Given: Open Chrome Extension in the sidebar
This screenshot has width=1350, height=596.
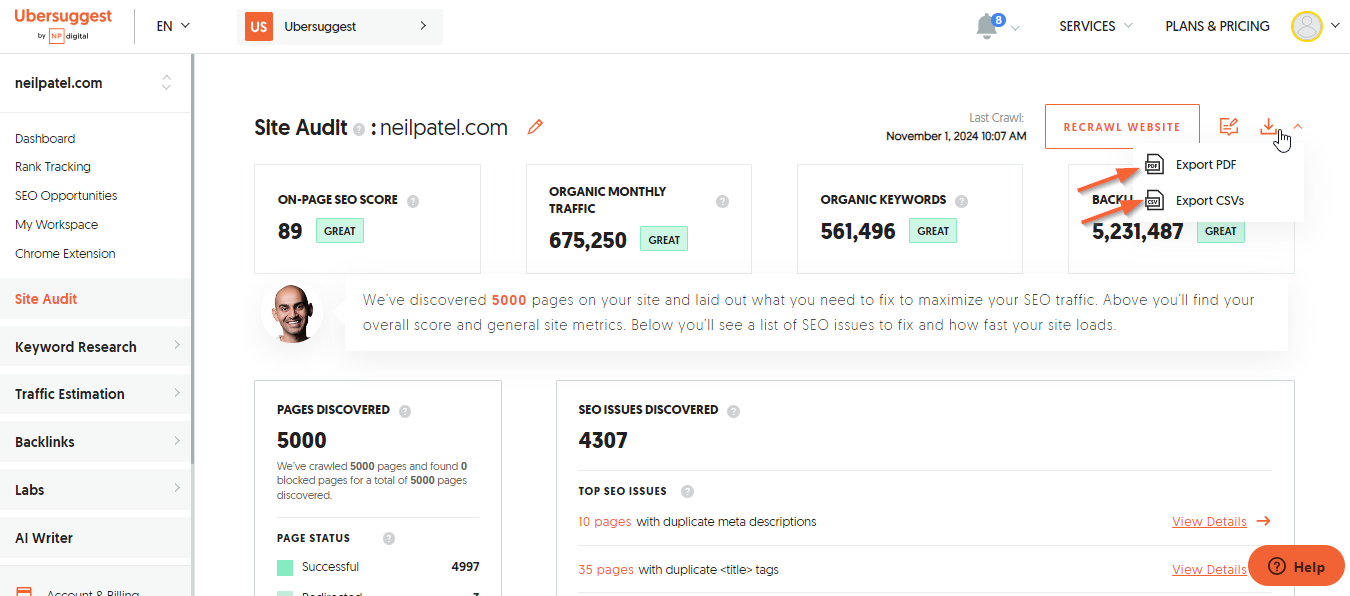Looking at the screenshot, I should point(65,254).
